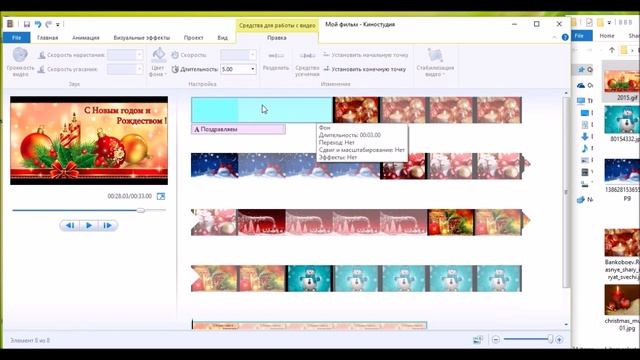Collapse the ribbon with the chevron
The image size is (640, 360).
pos(554,37)
